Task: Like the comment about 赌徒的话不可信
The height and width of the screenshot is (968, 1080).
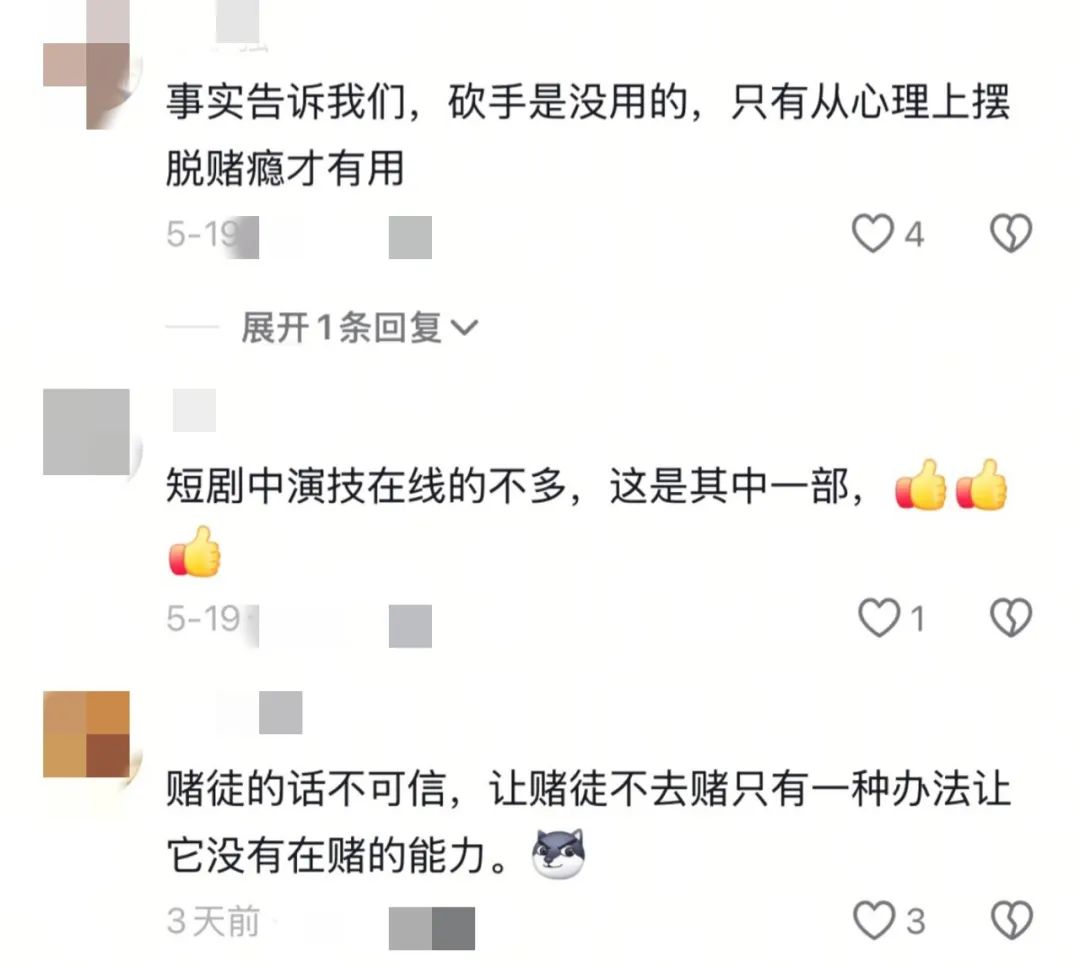Action: pos(873,920)
